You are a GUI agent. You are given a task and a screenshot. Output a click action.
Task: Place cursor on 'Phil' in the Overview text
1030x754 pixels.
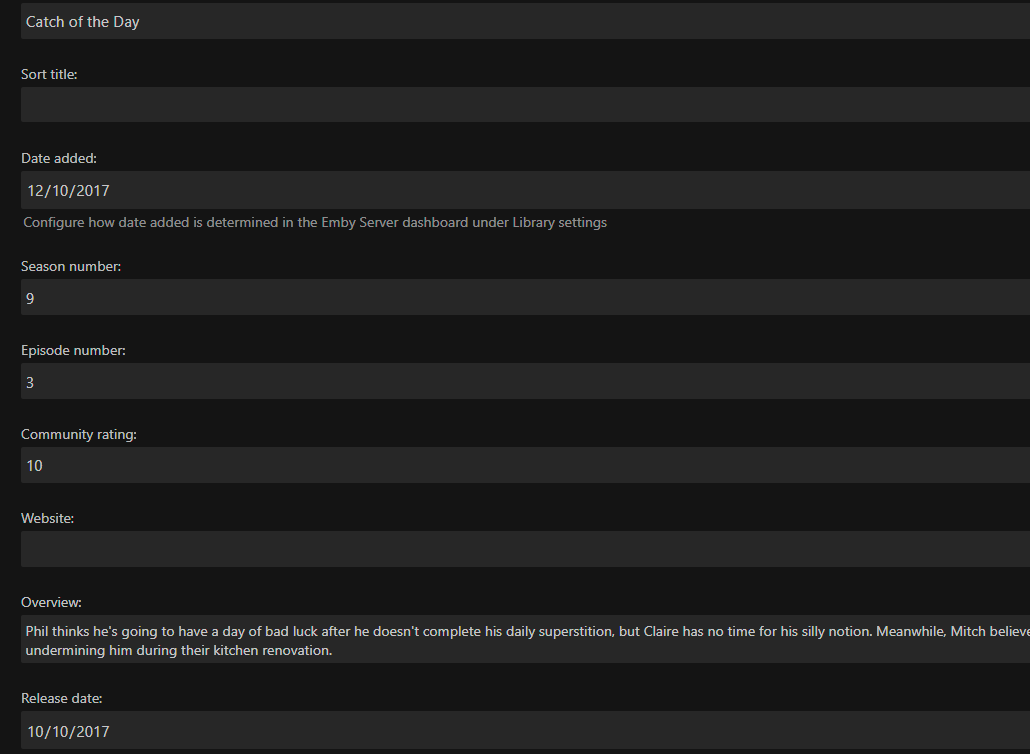[38, 631]
